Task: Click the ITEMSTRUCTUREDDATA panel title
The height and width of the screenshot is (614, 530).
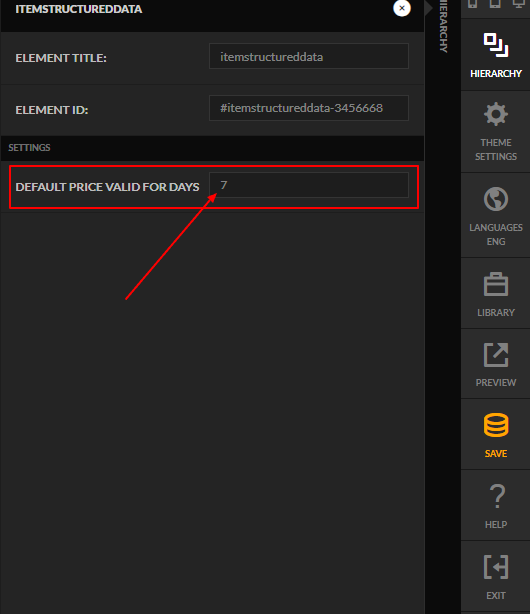Action: click(79, 9)
